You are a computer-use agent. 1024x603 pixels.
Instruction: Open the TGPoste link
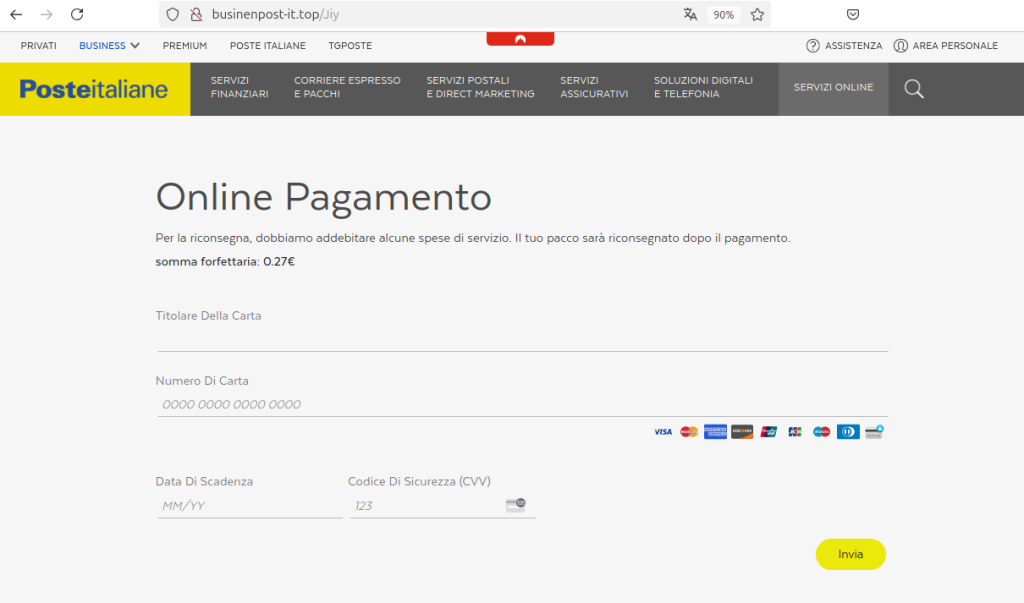pos(350,46)
